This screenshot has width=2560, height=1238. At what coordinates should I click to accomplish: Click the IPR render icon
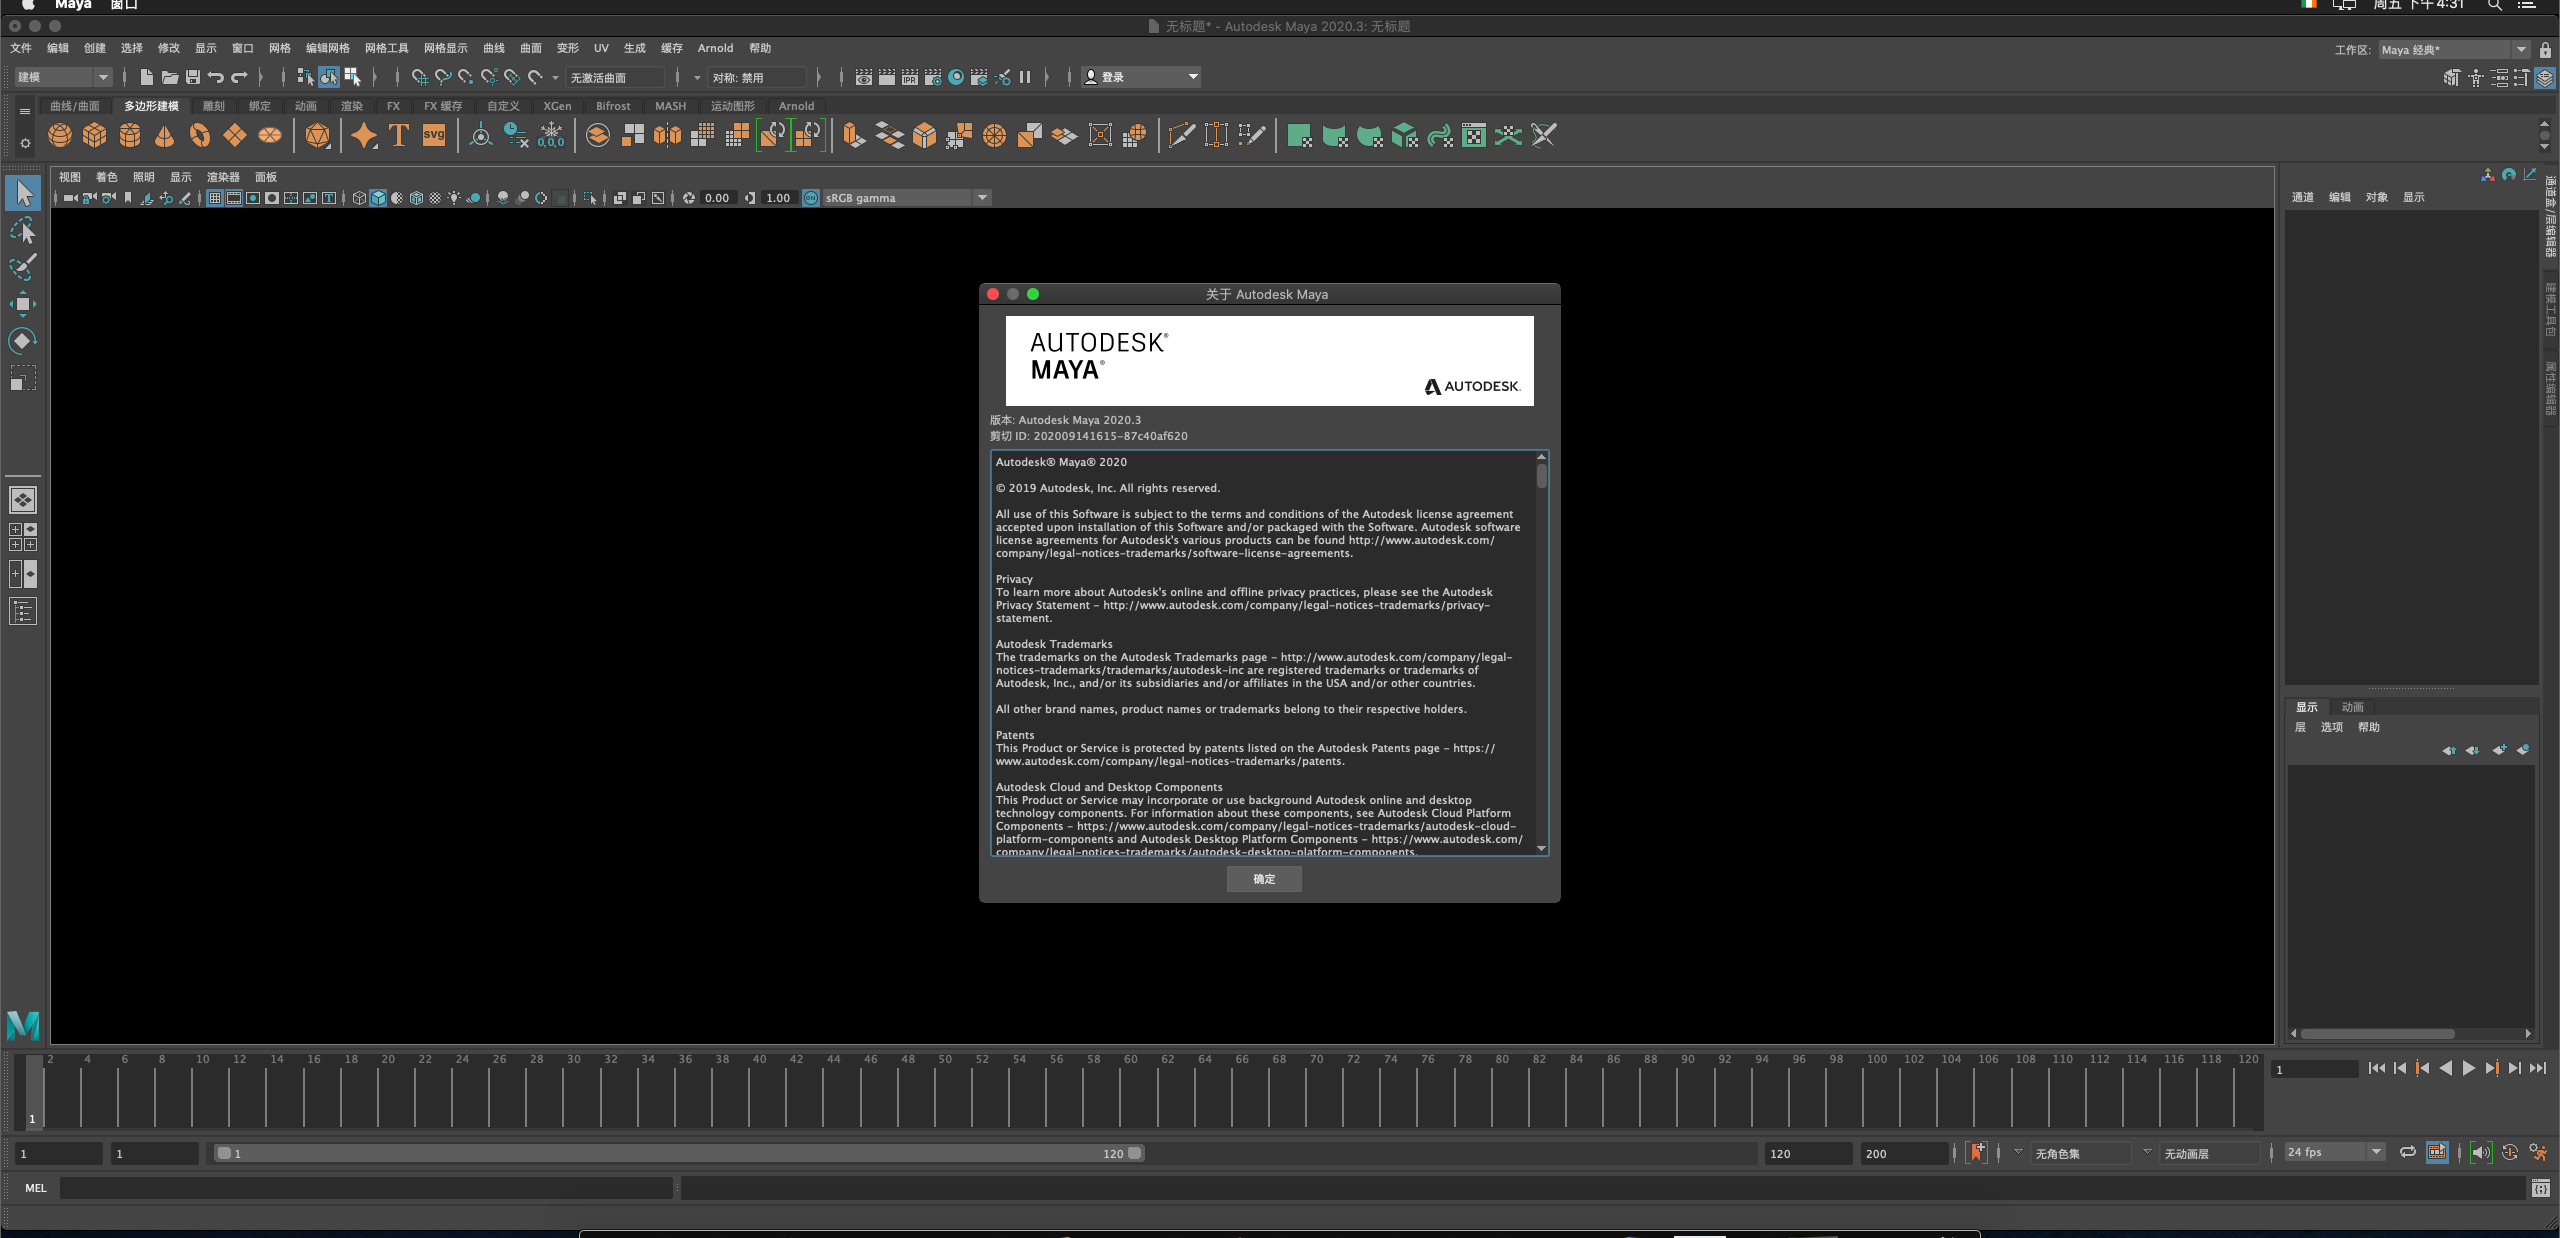click(910, 77)
